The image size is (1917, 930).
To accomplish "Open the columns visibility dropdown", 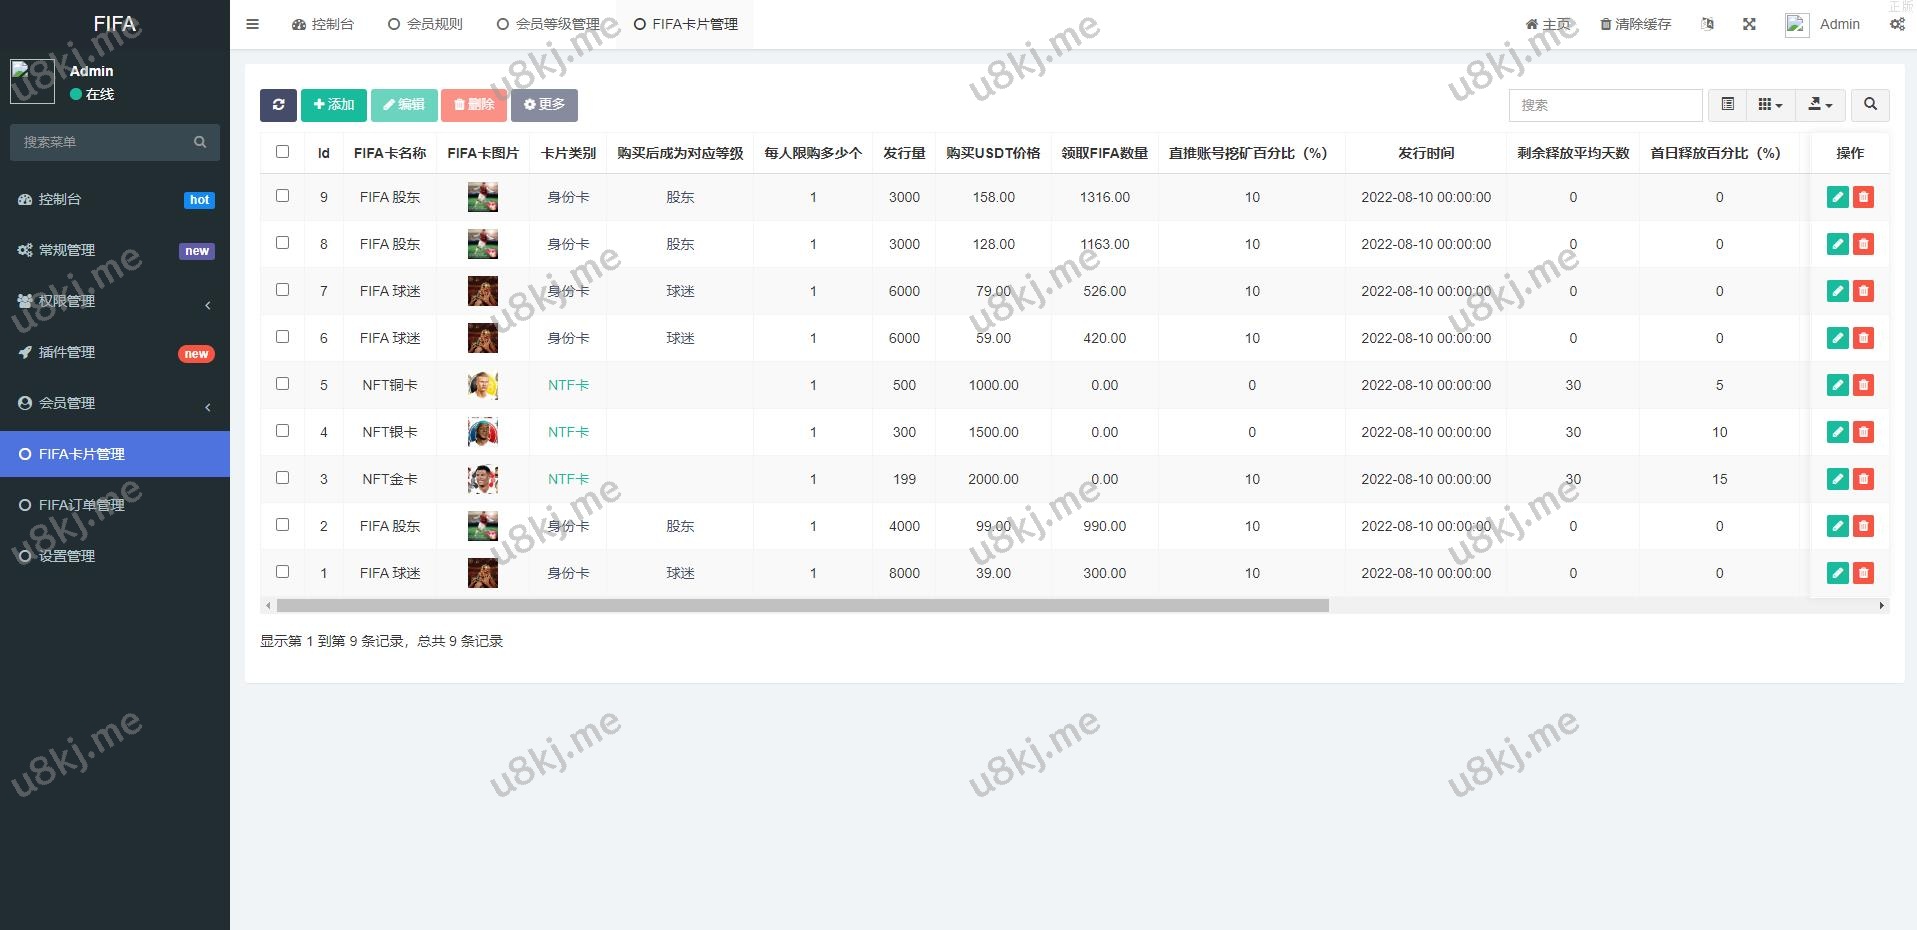I will click(1770, 105).
